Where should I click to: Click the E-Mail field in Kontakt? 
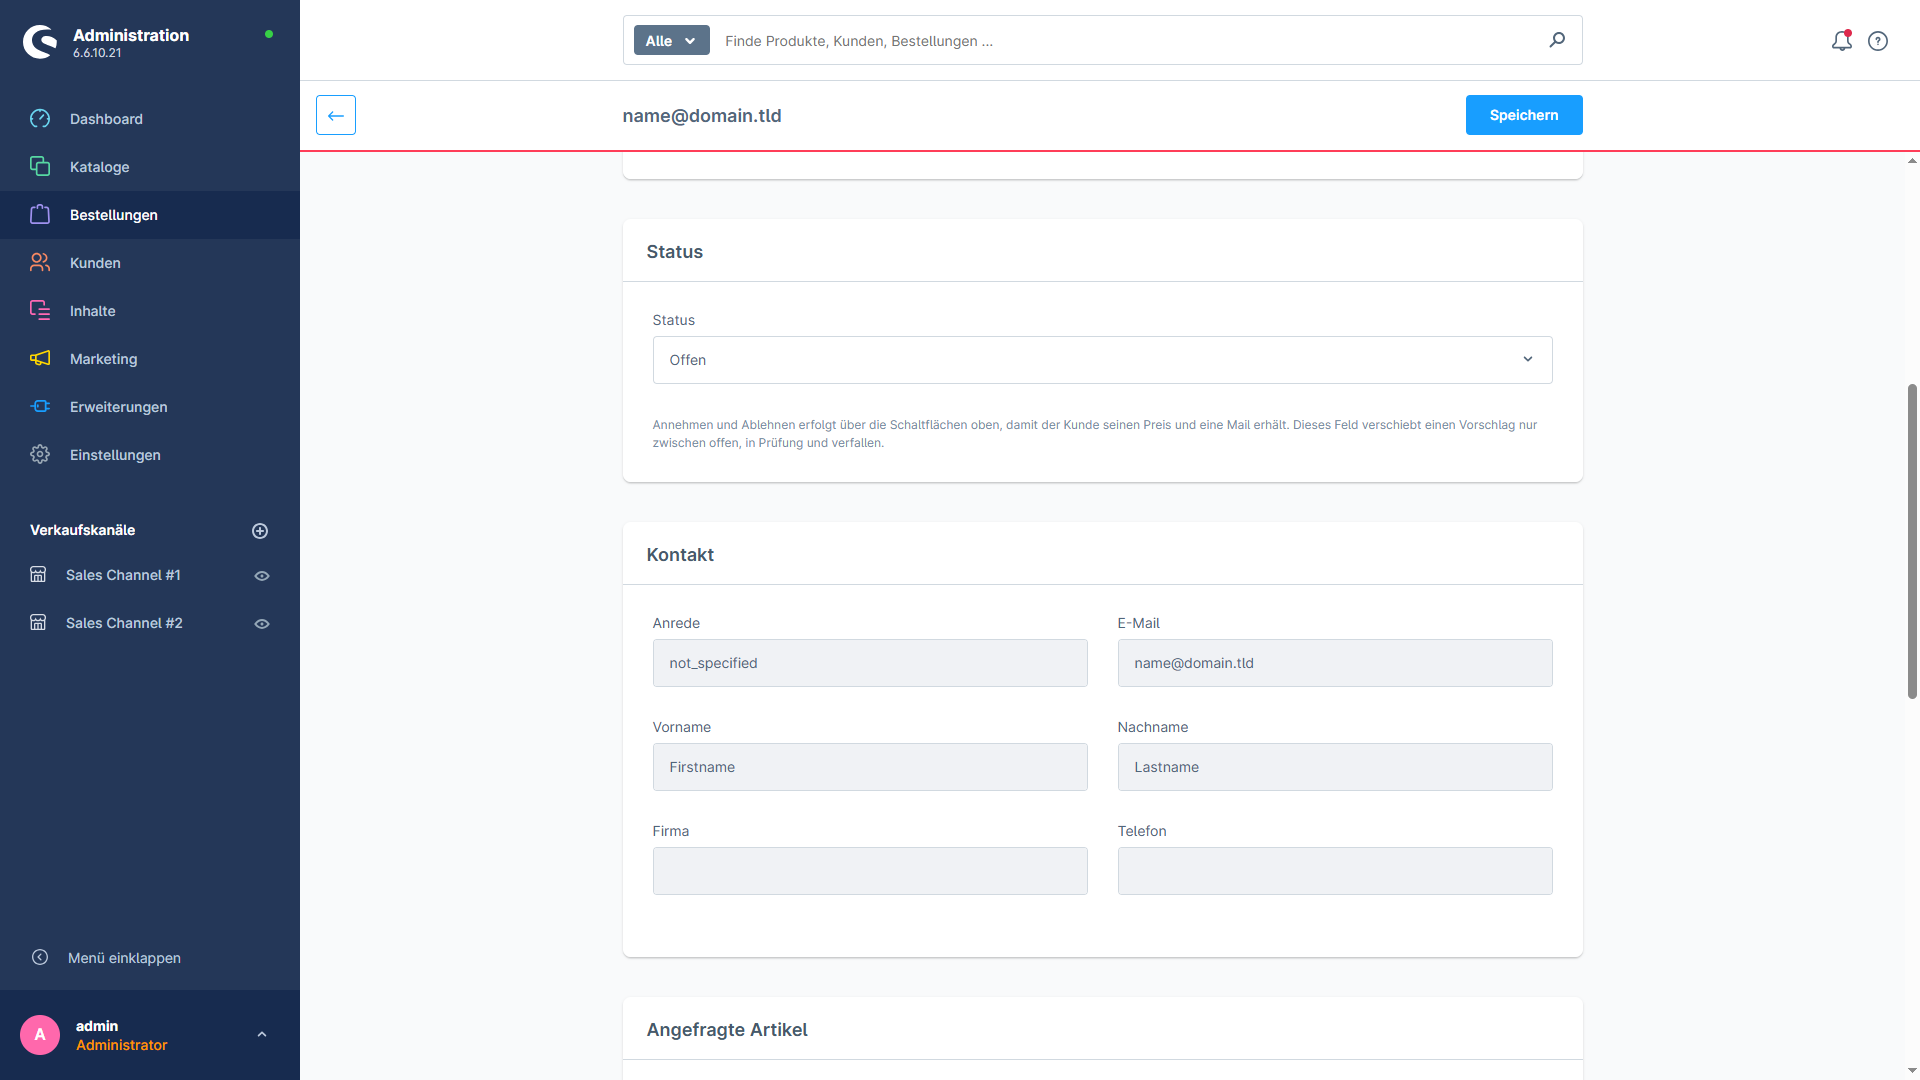click(x=1335, y=663)
